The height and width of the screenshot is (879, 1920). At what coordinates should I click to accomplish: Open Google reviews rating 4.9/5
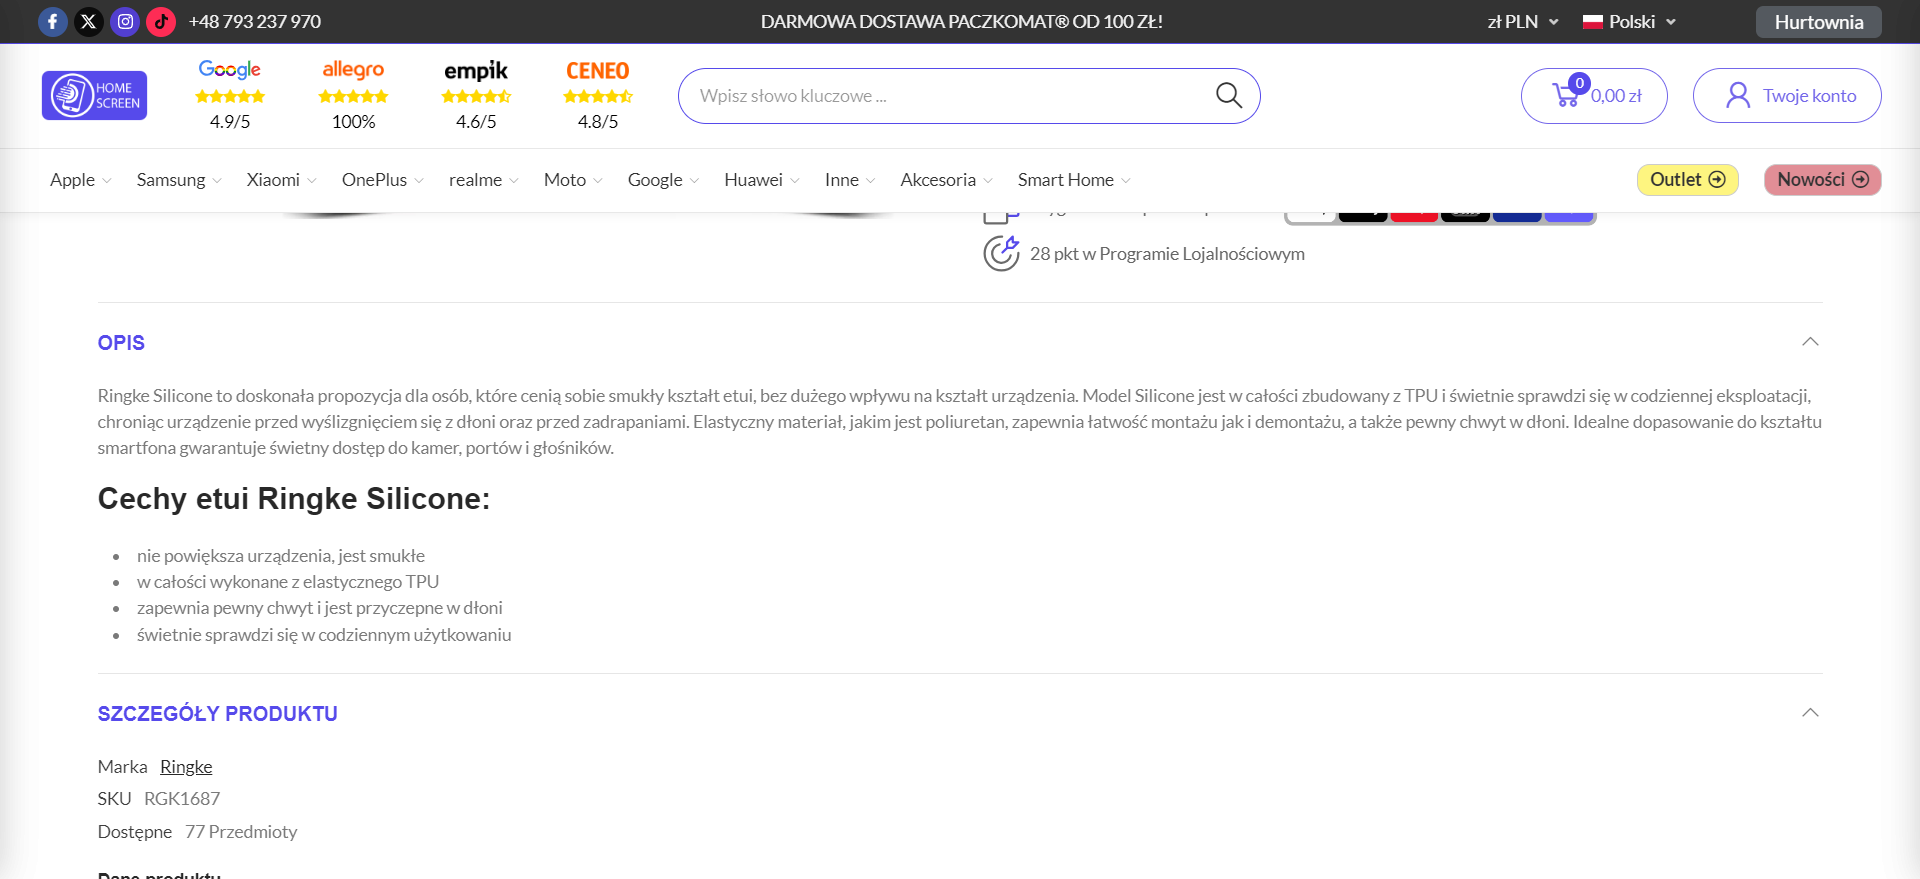(230, 96)
